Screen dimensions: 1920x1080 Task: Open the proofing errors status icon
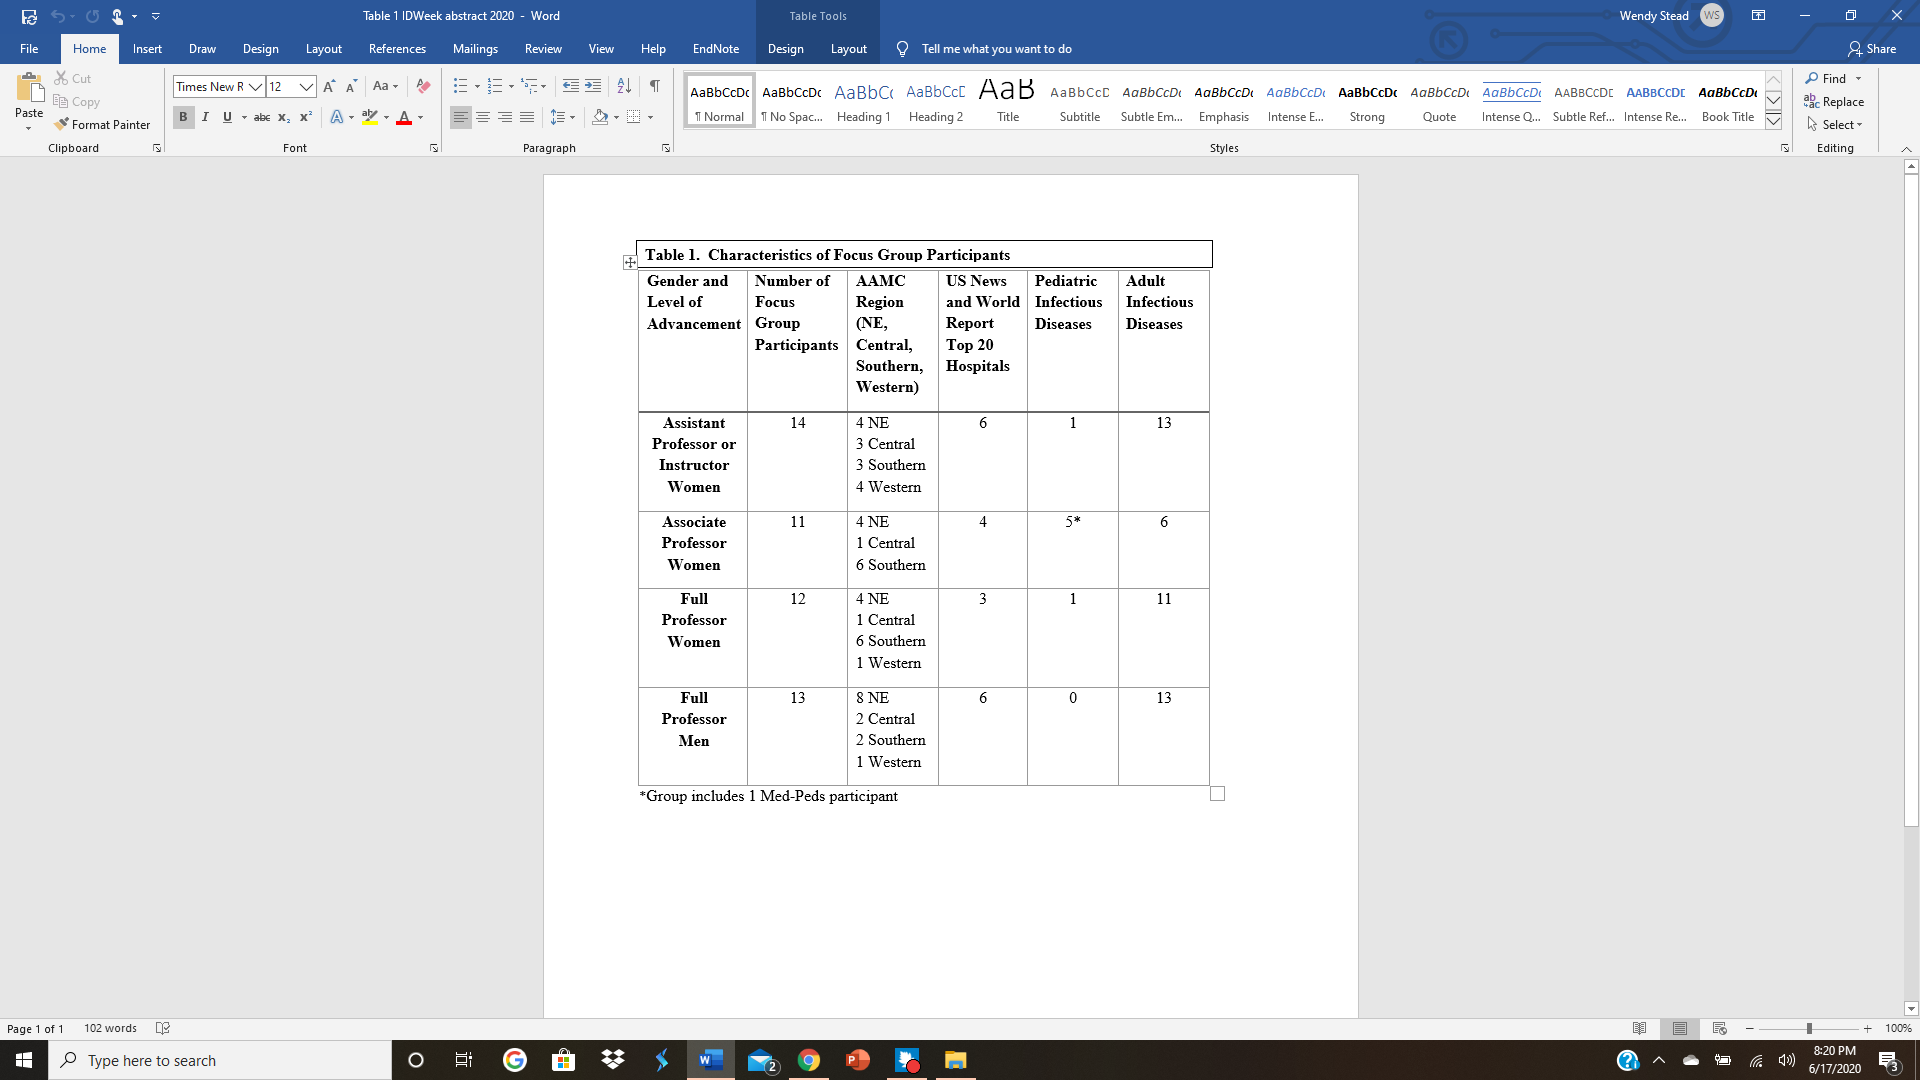[163, 1028]
